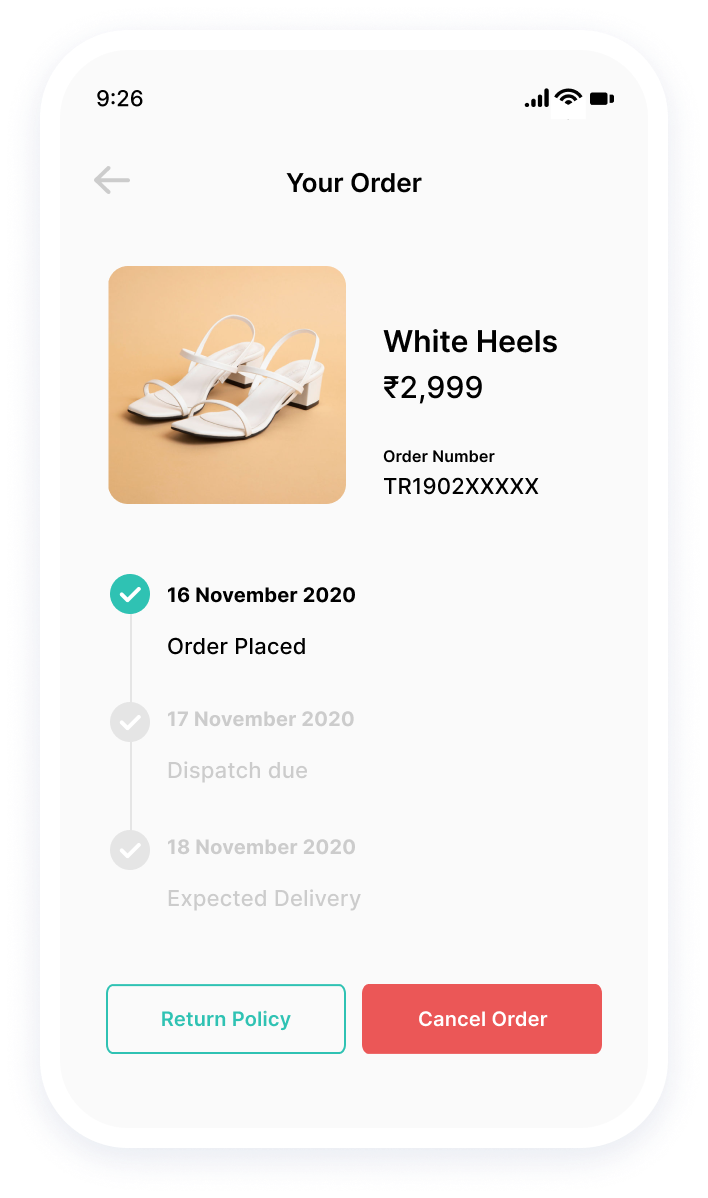
Task: Click the red Cancel Order button
Action: [482, 1018]
